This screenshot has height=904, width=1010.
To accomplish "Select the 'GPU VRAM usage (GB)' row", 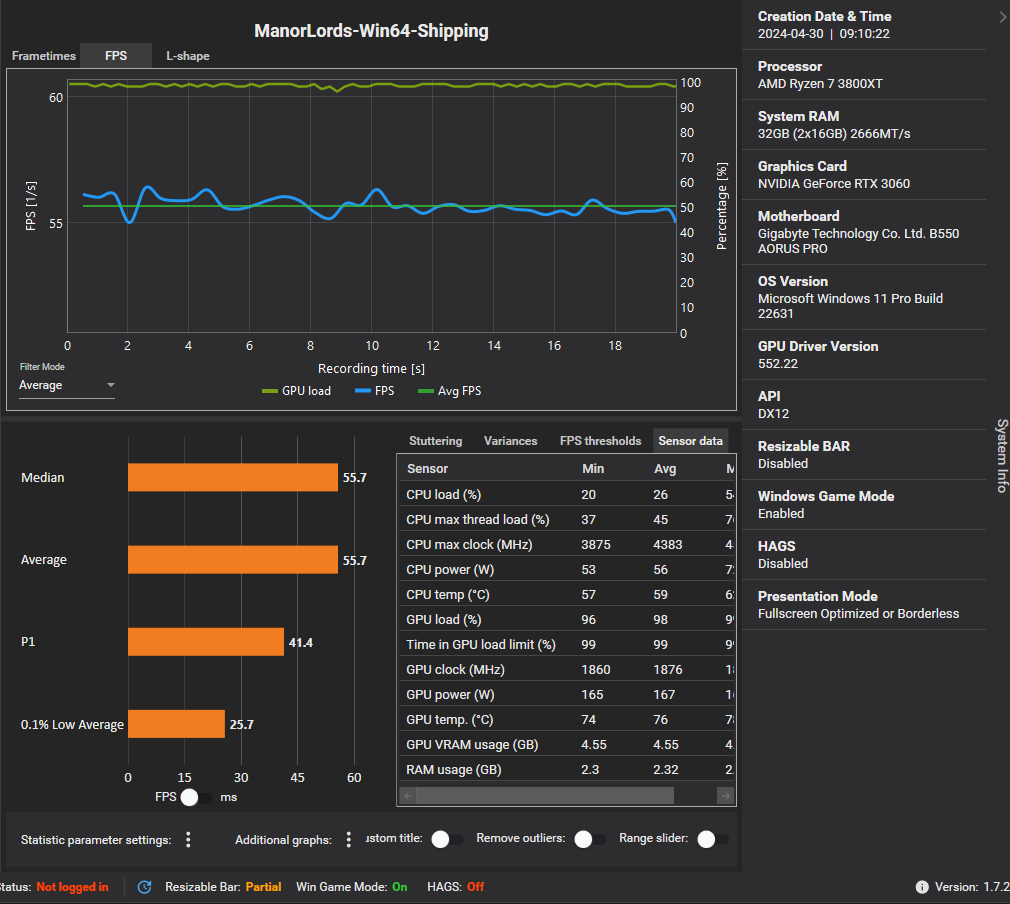I will [x=566, y=745].
